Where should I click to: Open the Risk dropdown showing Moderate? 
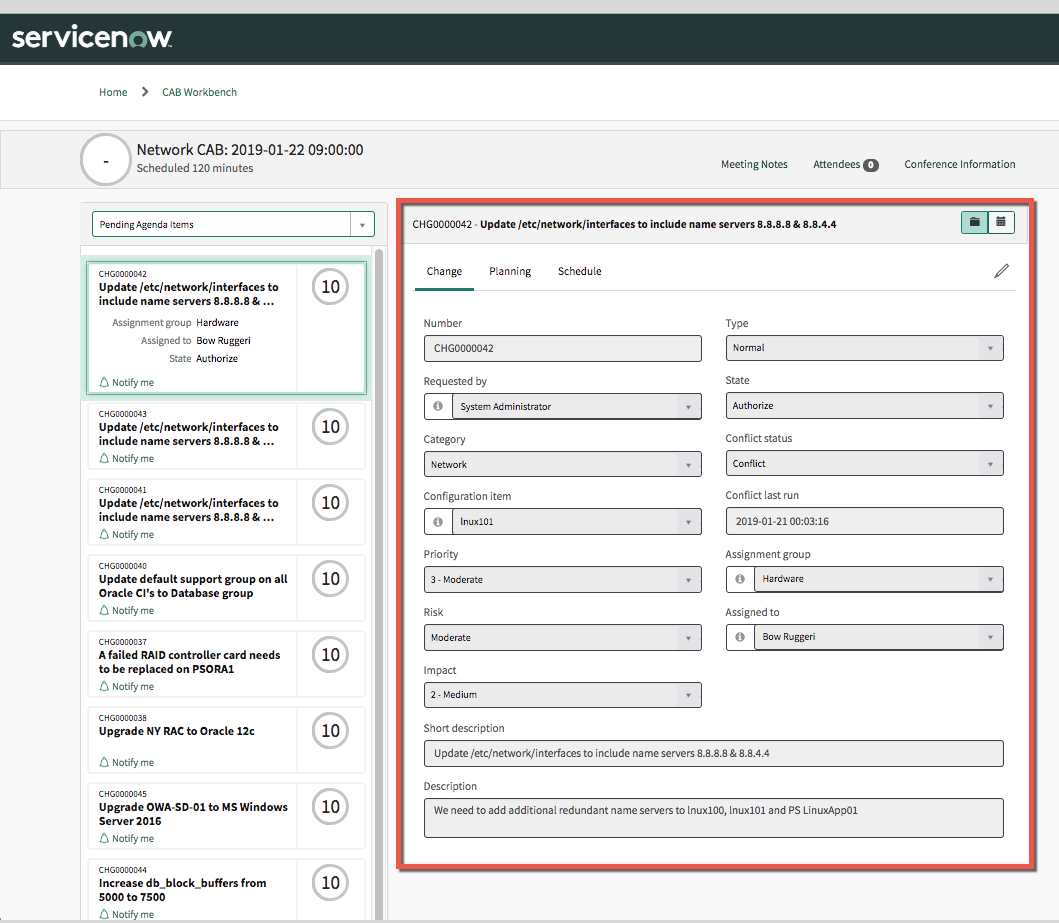tap(563, 637)
